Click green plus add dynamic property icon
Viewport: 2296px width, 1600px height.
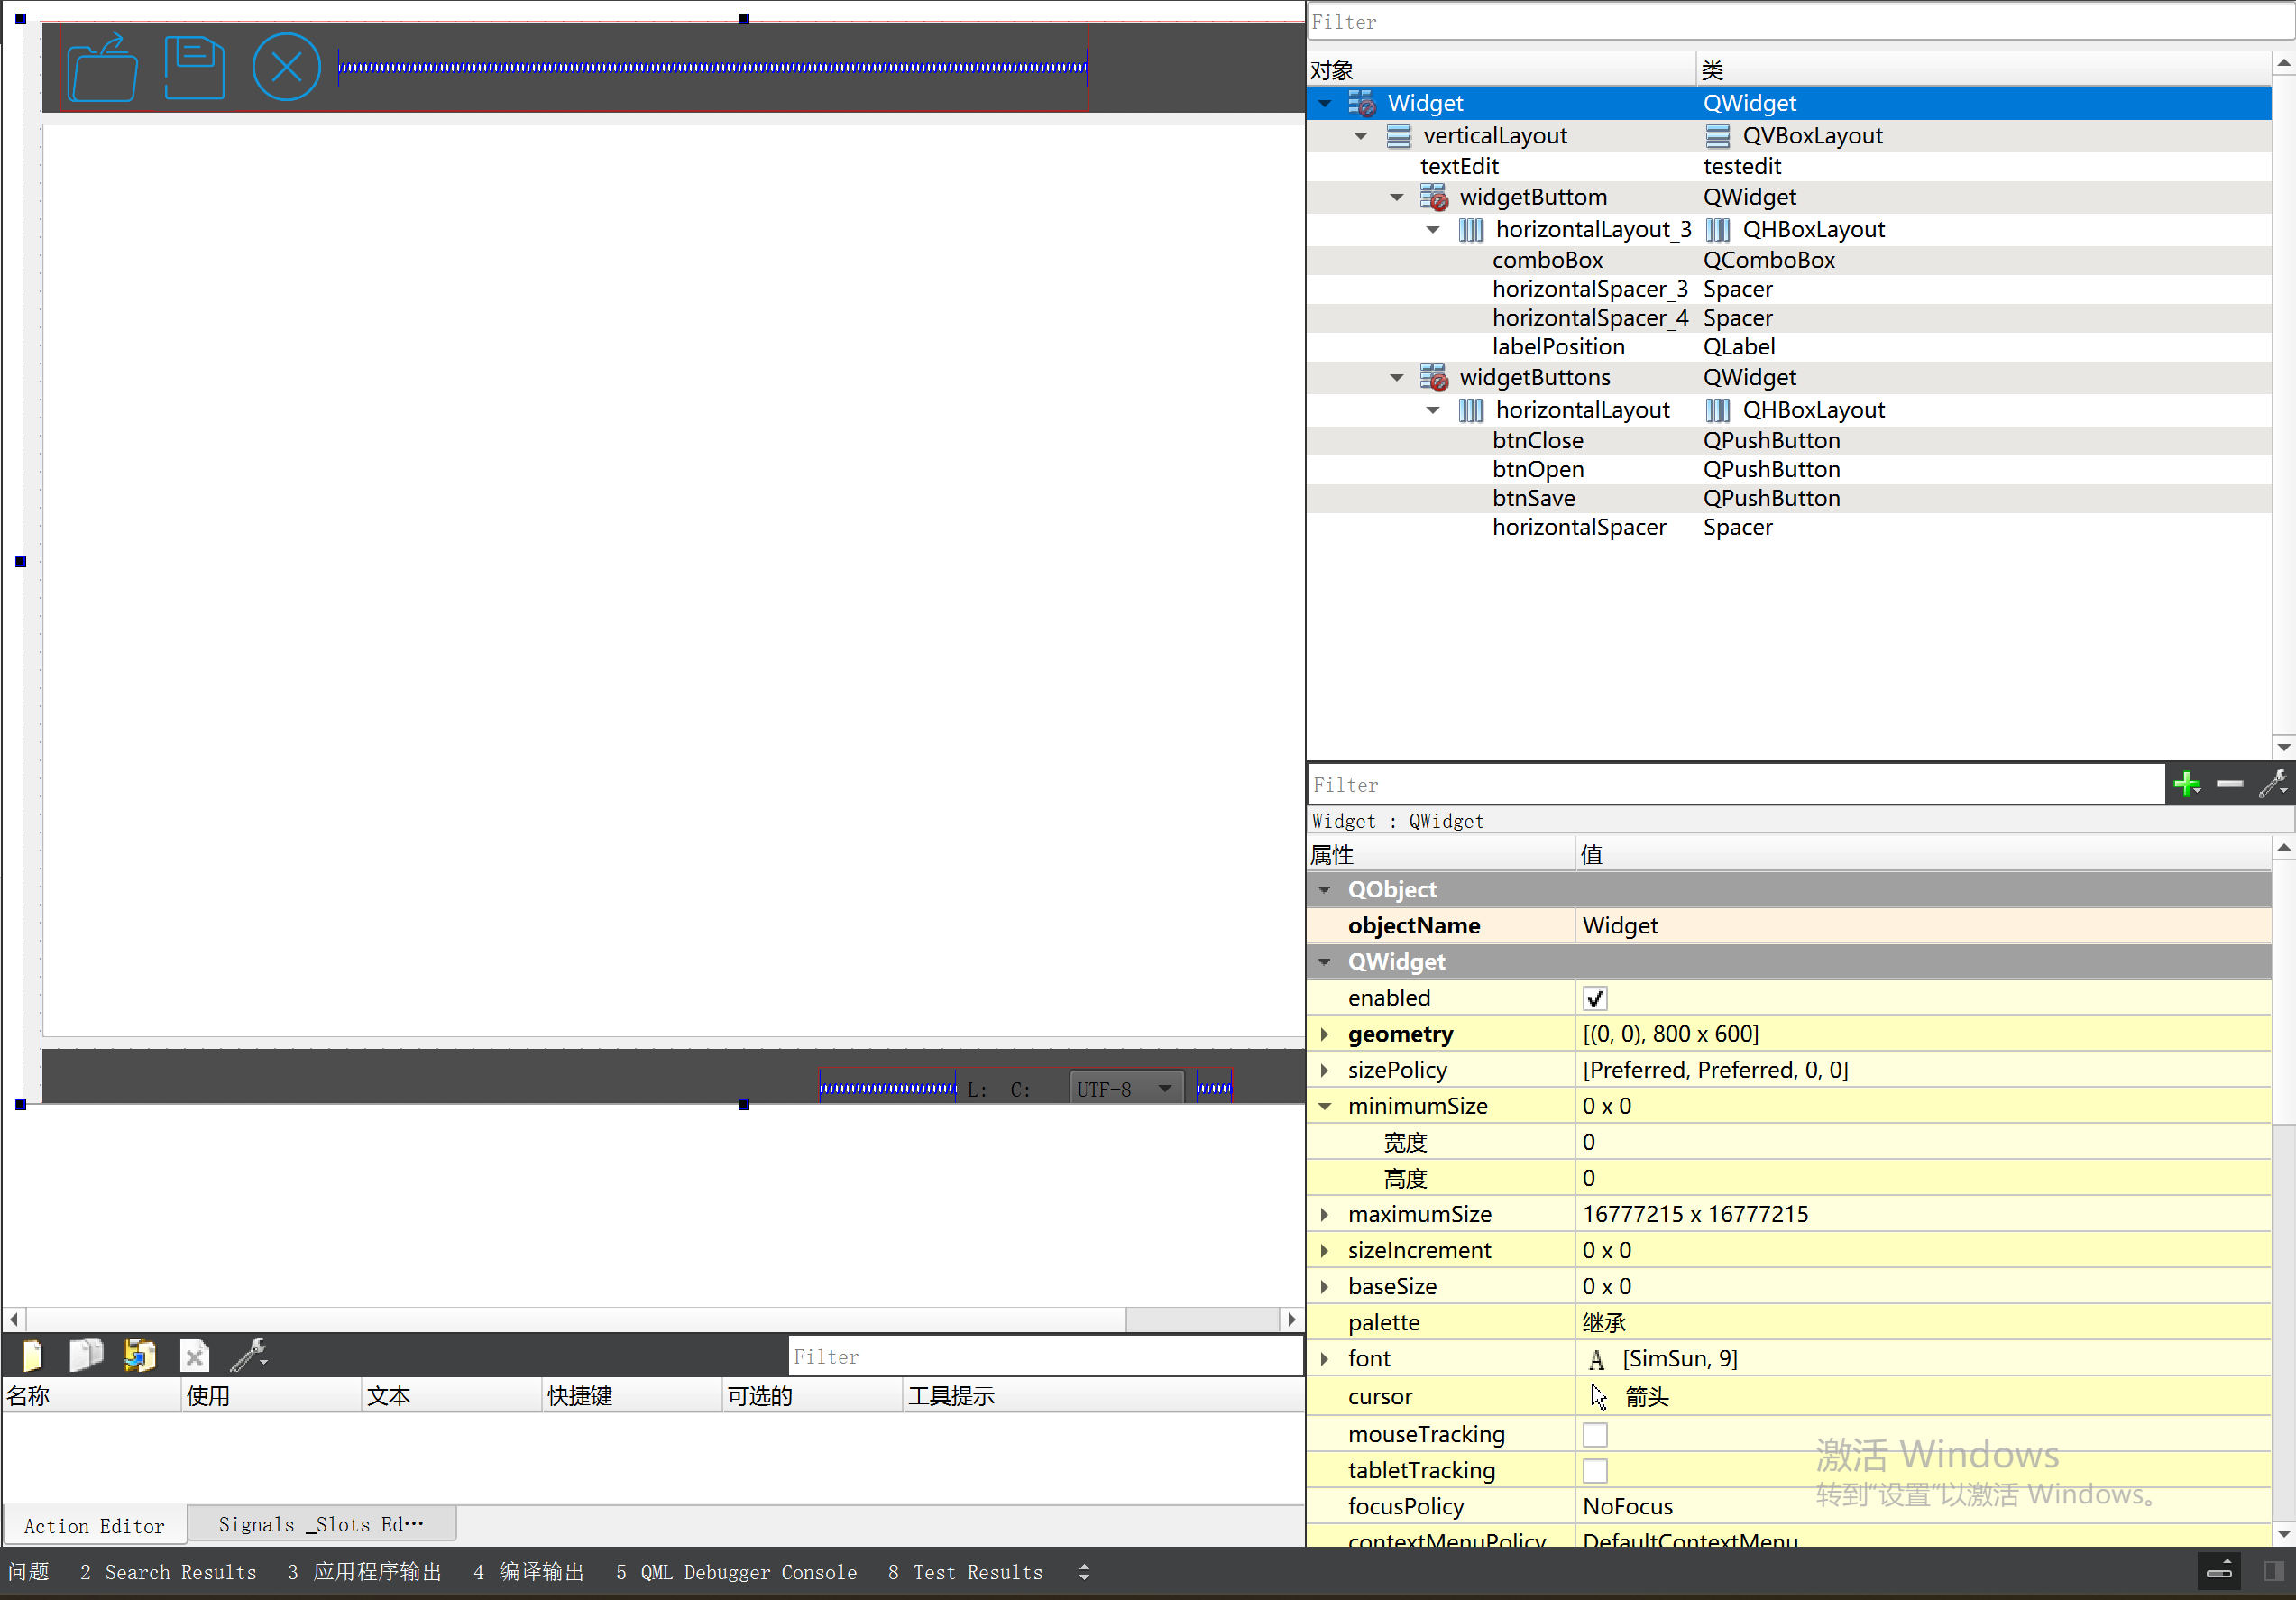click(x=2186, y=784)
